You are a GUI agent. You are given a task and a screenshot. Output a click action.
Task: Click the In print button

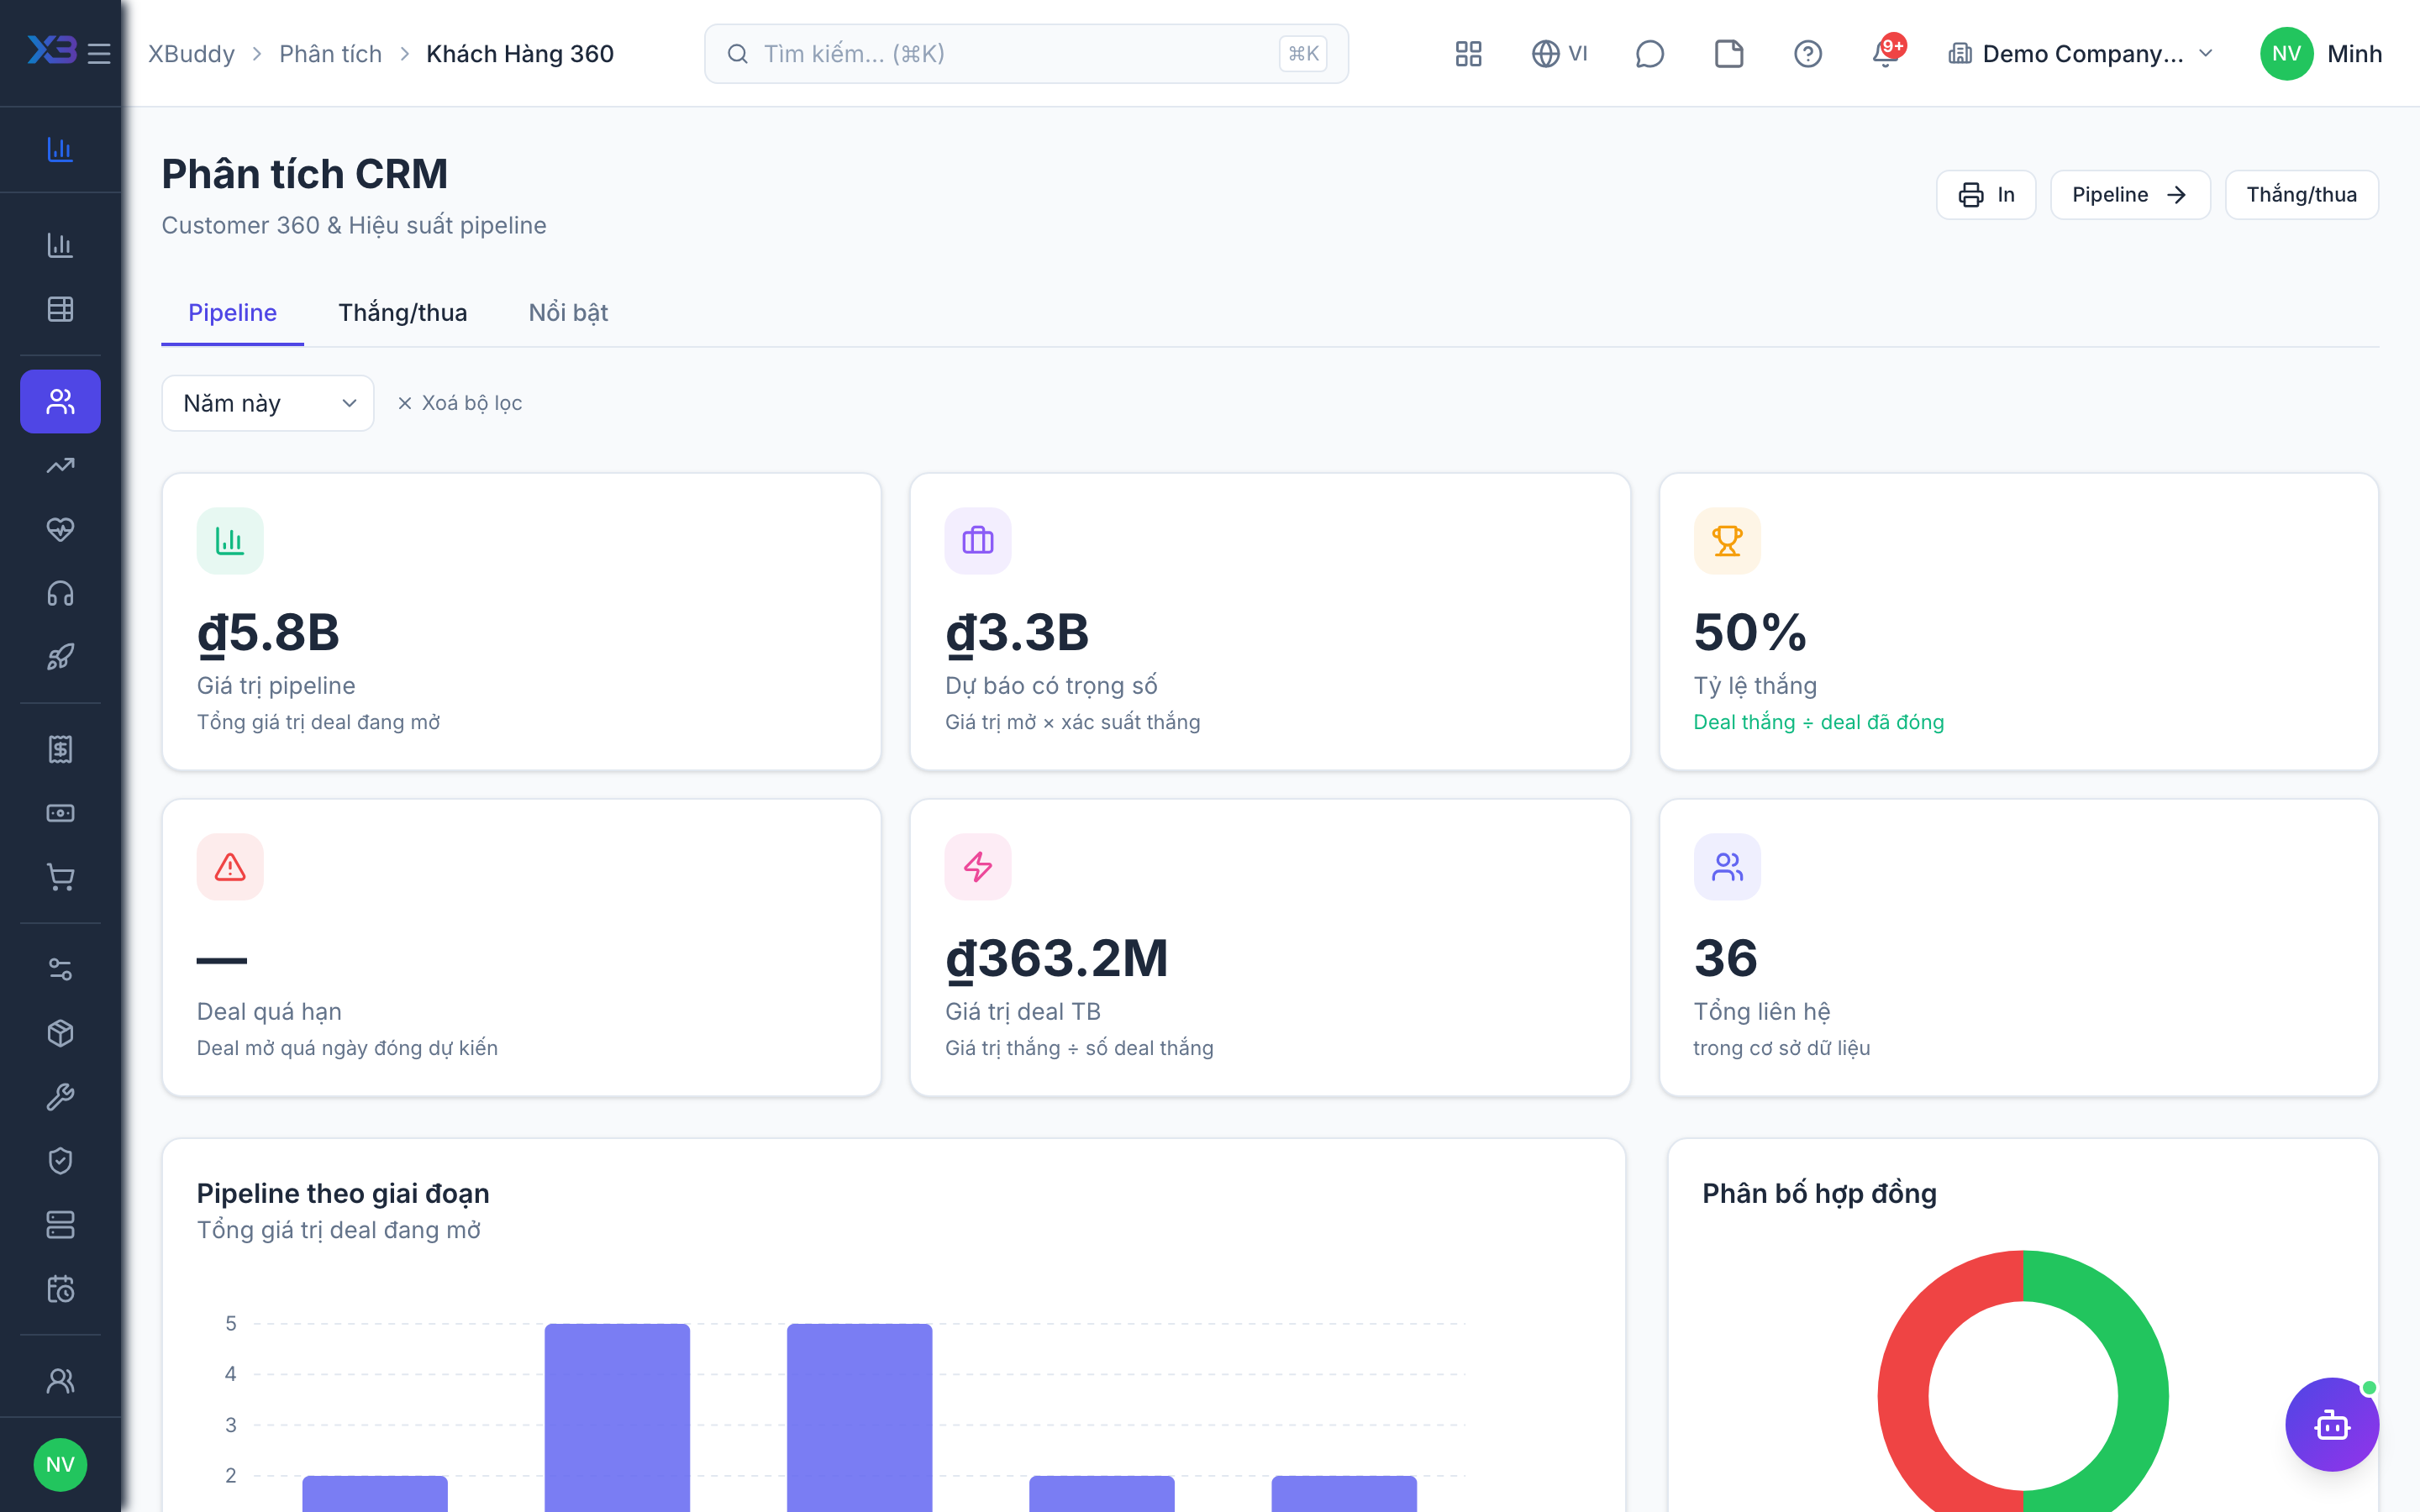coord(1986,195)
